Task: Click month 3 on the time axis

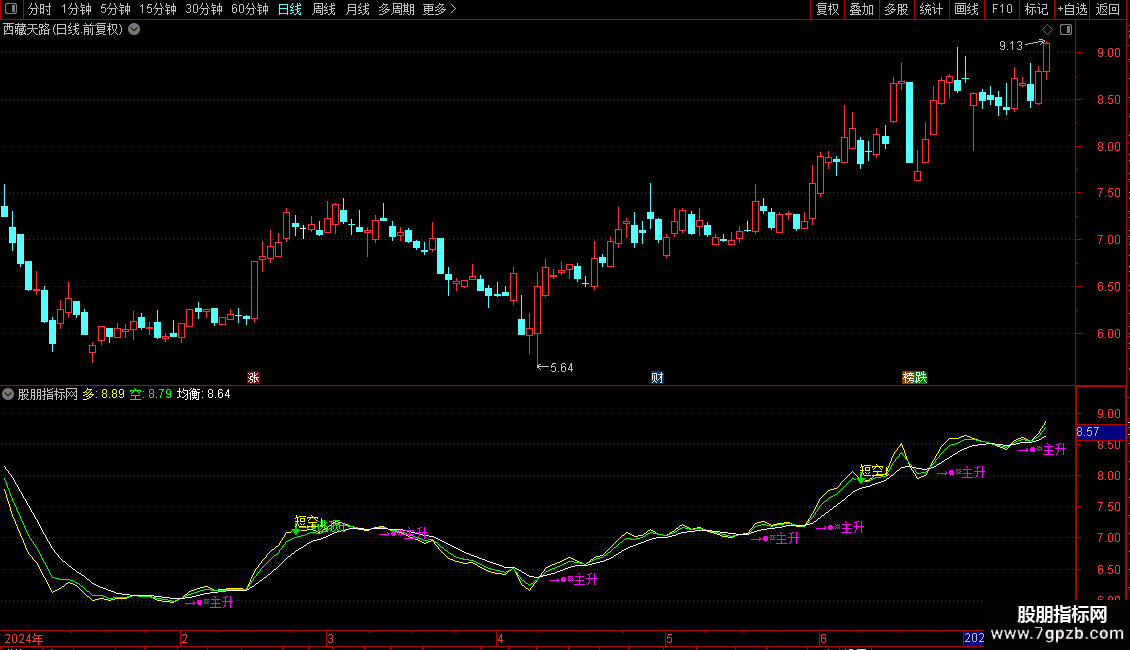Action: point(330,638)
